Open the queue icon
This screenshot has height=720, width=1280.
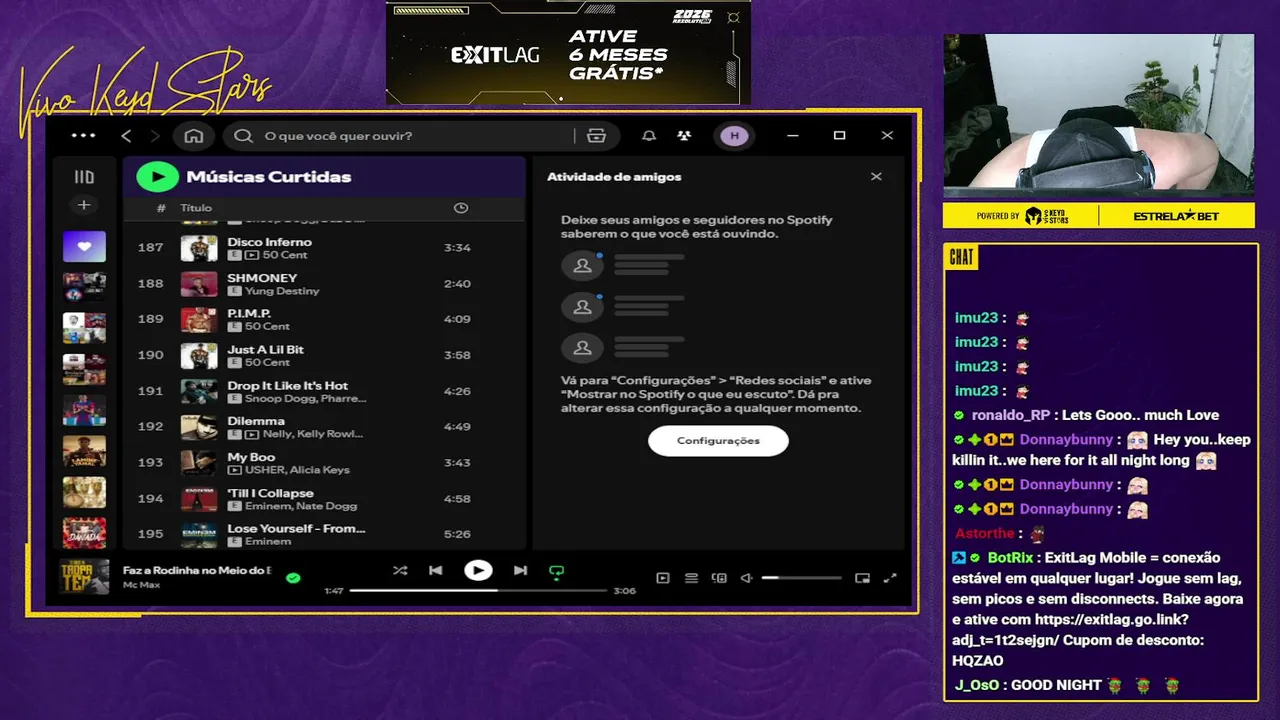[x=691, y=578]
